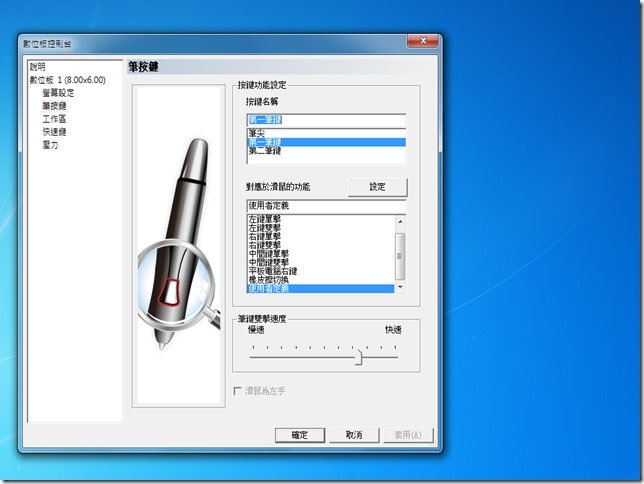Close the 數位板控制台 window
This screenshot has width=644, height=484.
421,43
